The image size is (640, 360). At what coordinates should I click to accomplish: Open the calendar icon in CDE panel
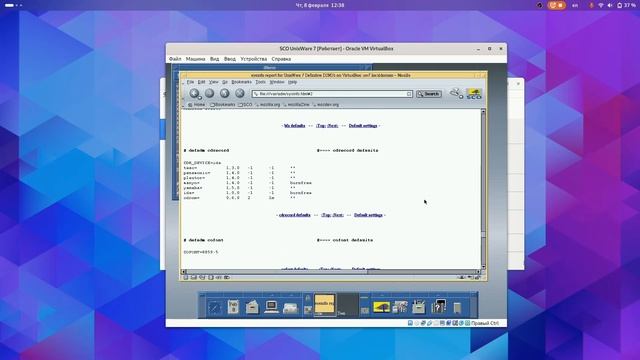pos(233,307)
